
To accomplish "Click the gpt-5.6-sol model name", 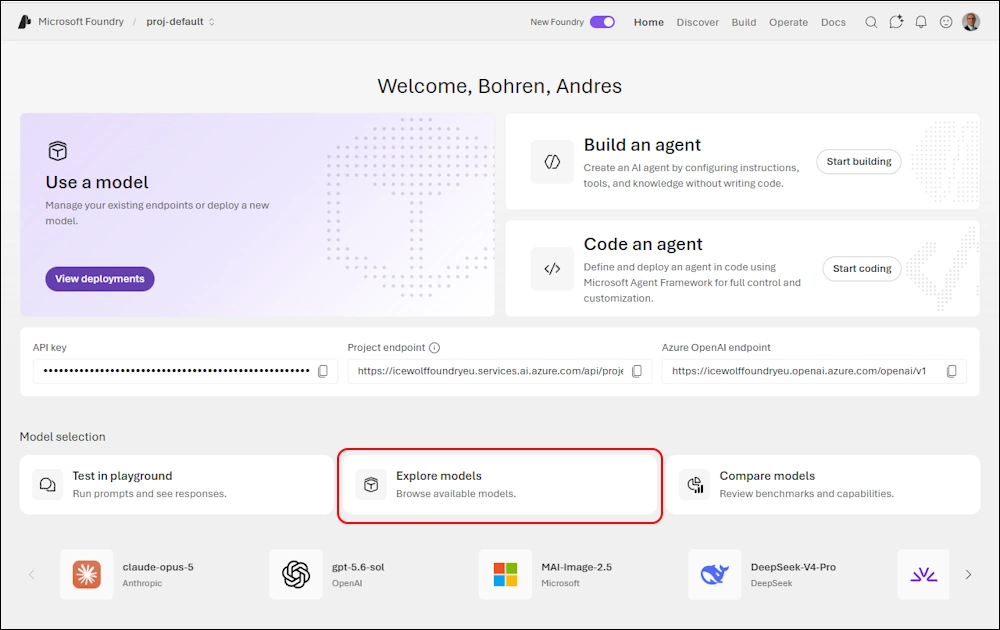I will (x=358, y=568).
